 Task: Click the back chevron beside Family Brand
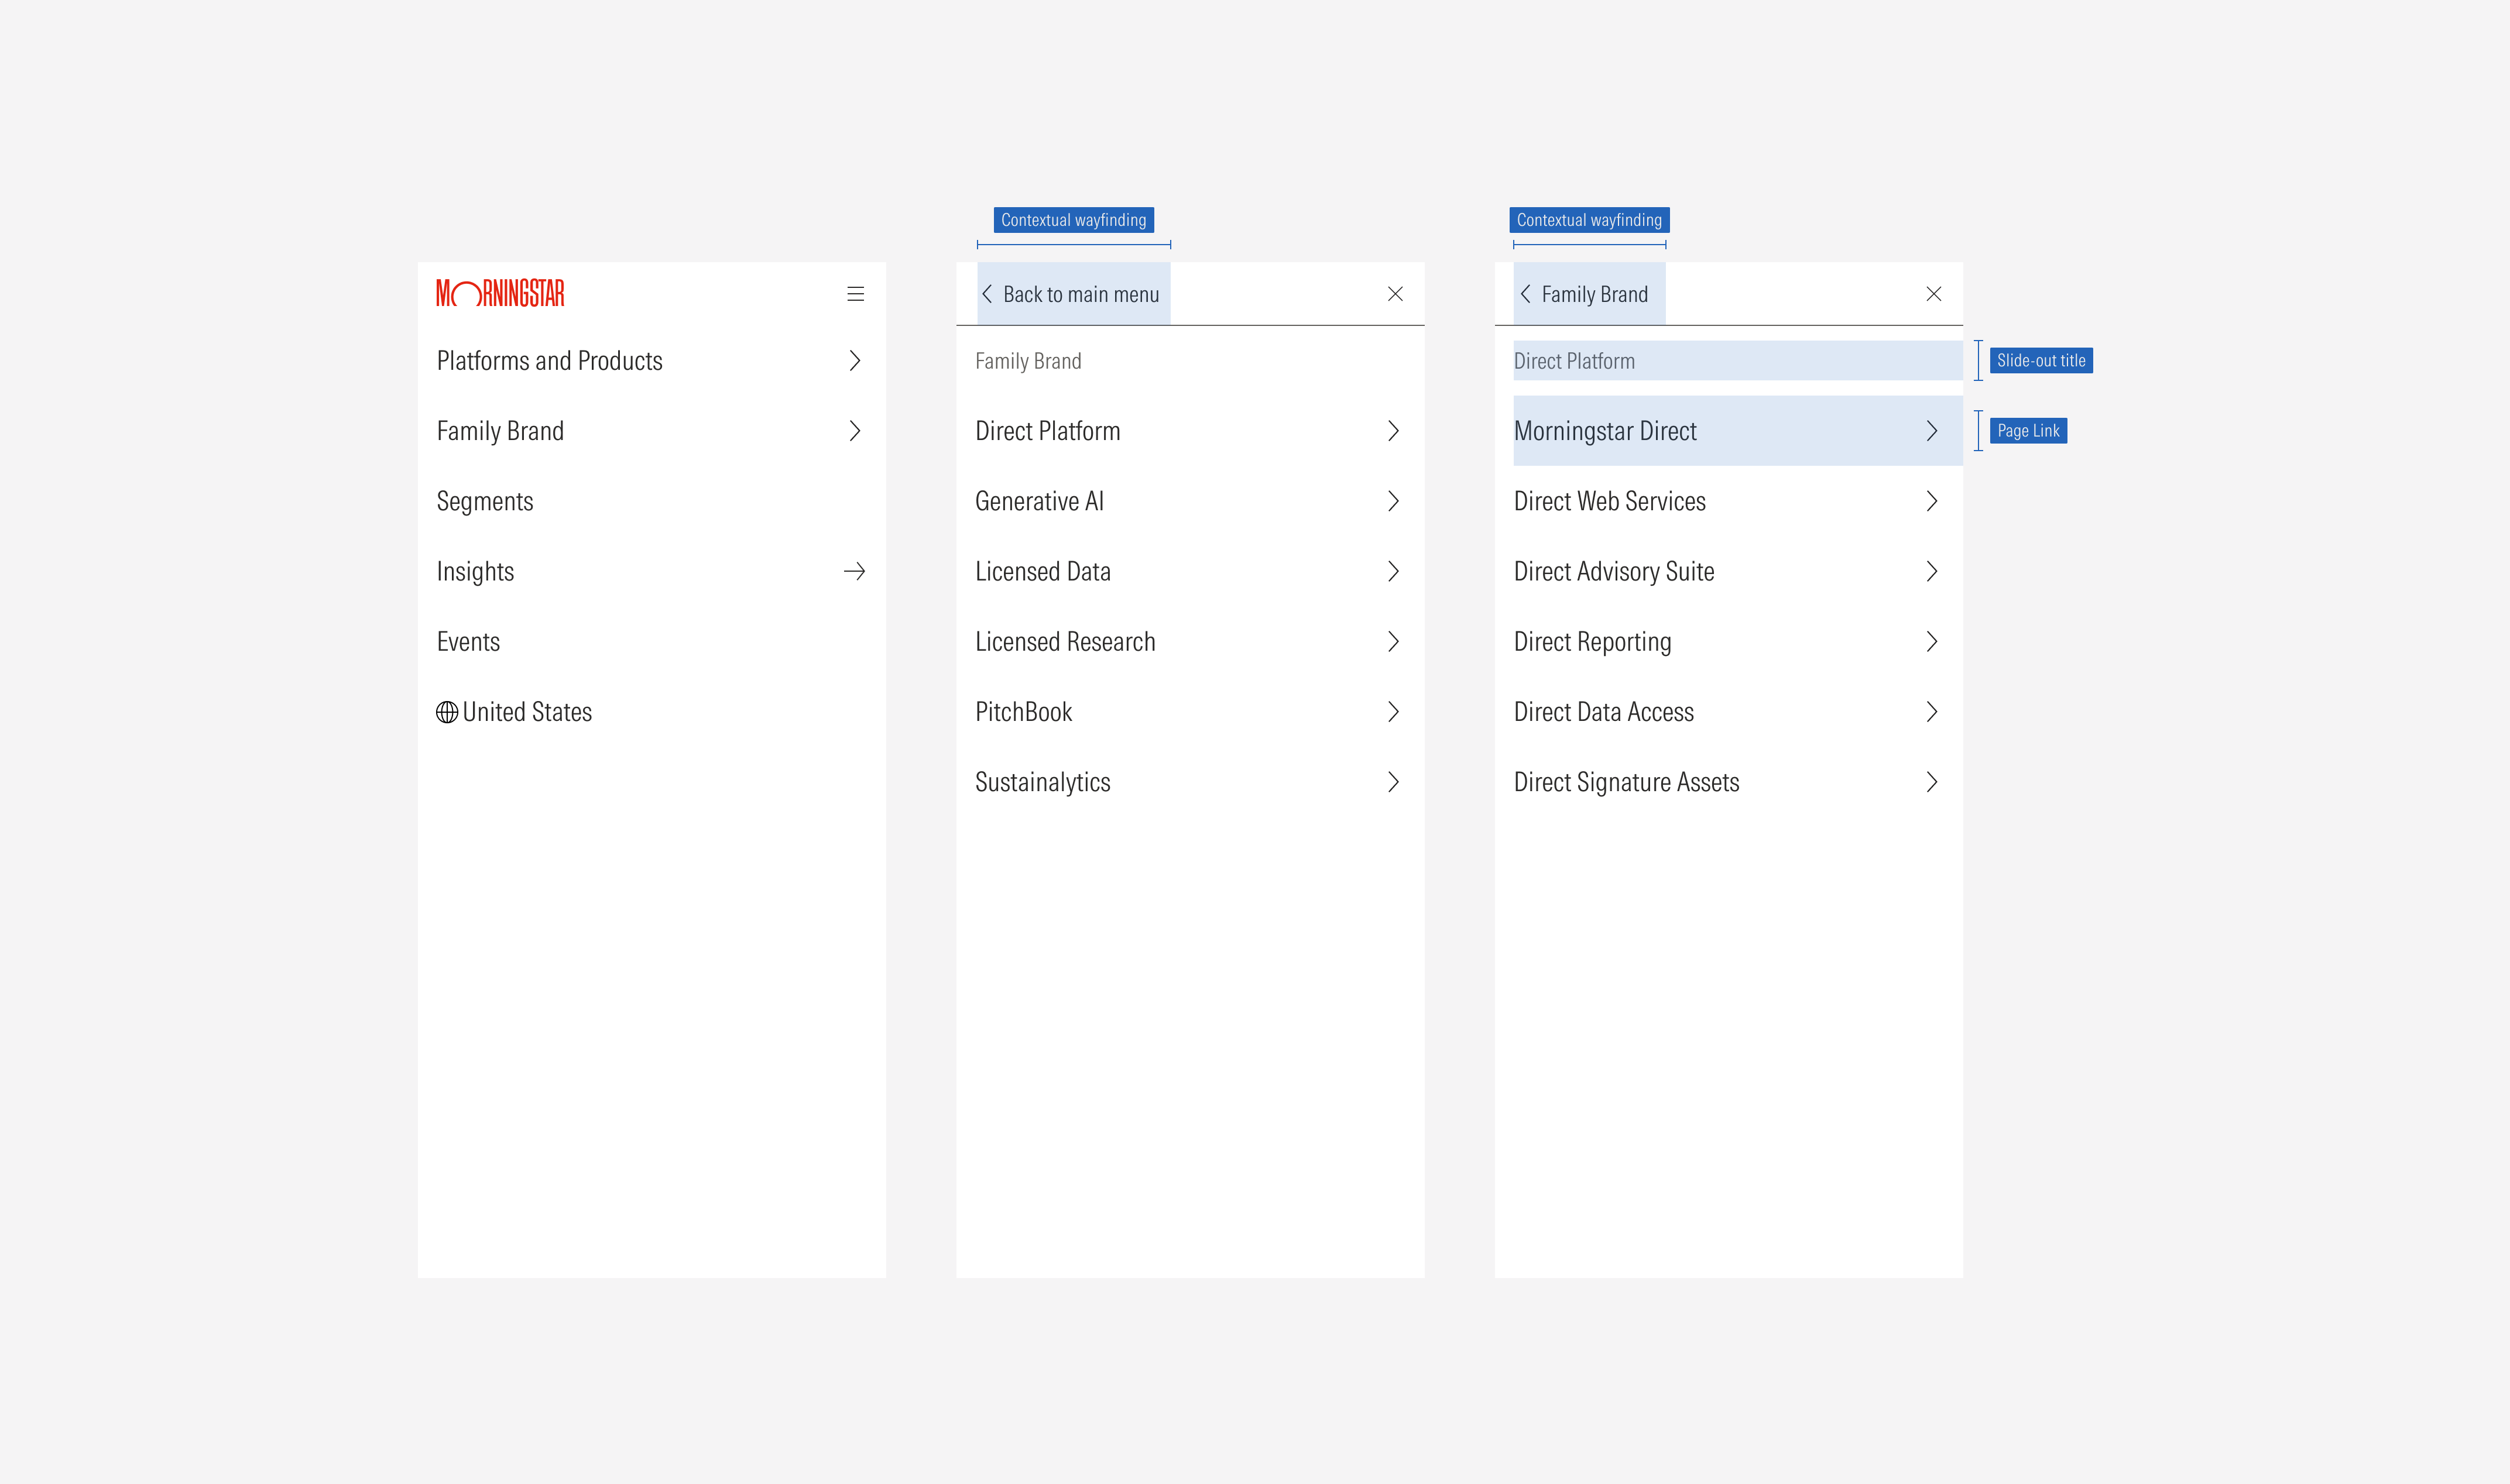click(x=1526, y=293)
